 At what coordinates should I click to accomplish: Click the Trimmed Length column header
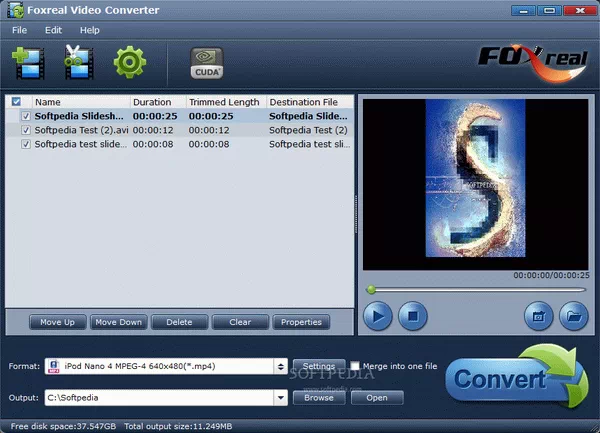226,102
